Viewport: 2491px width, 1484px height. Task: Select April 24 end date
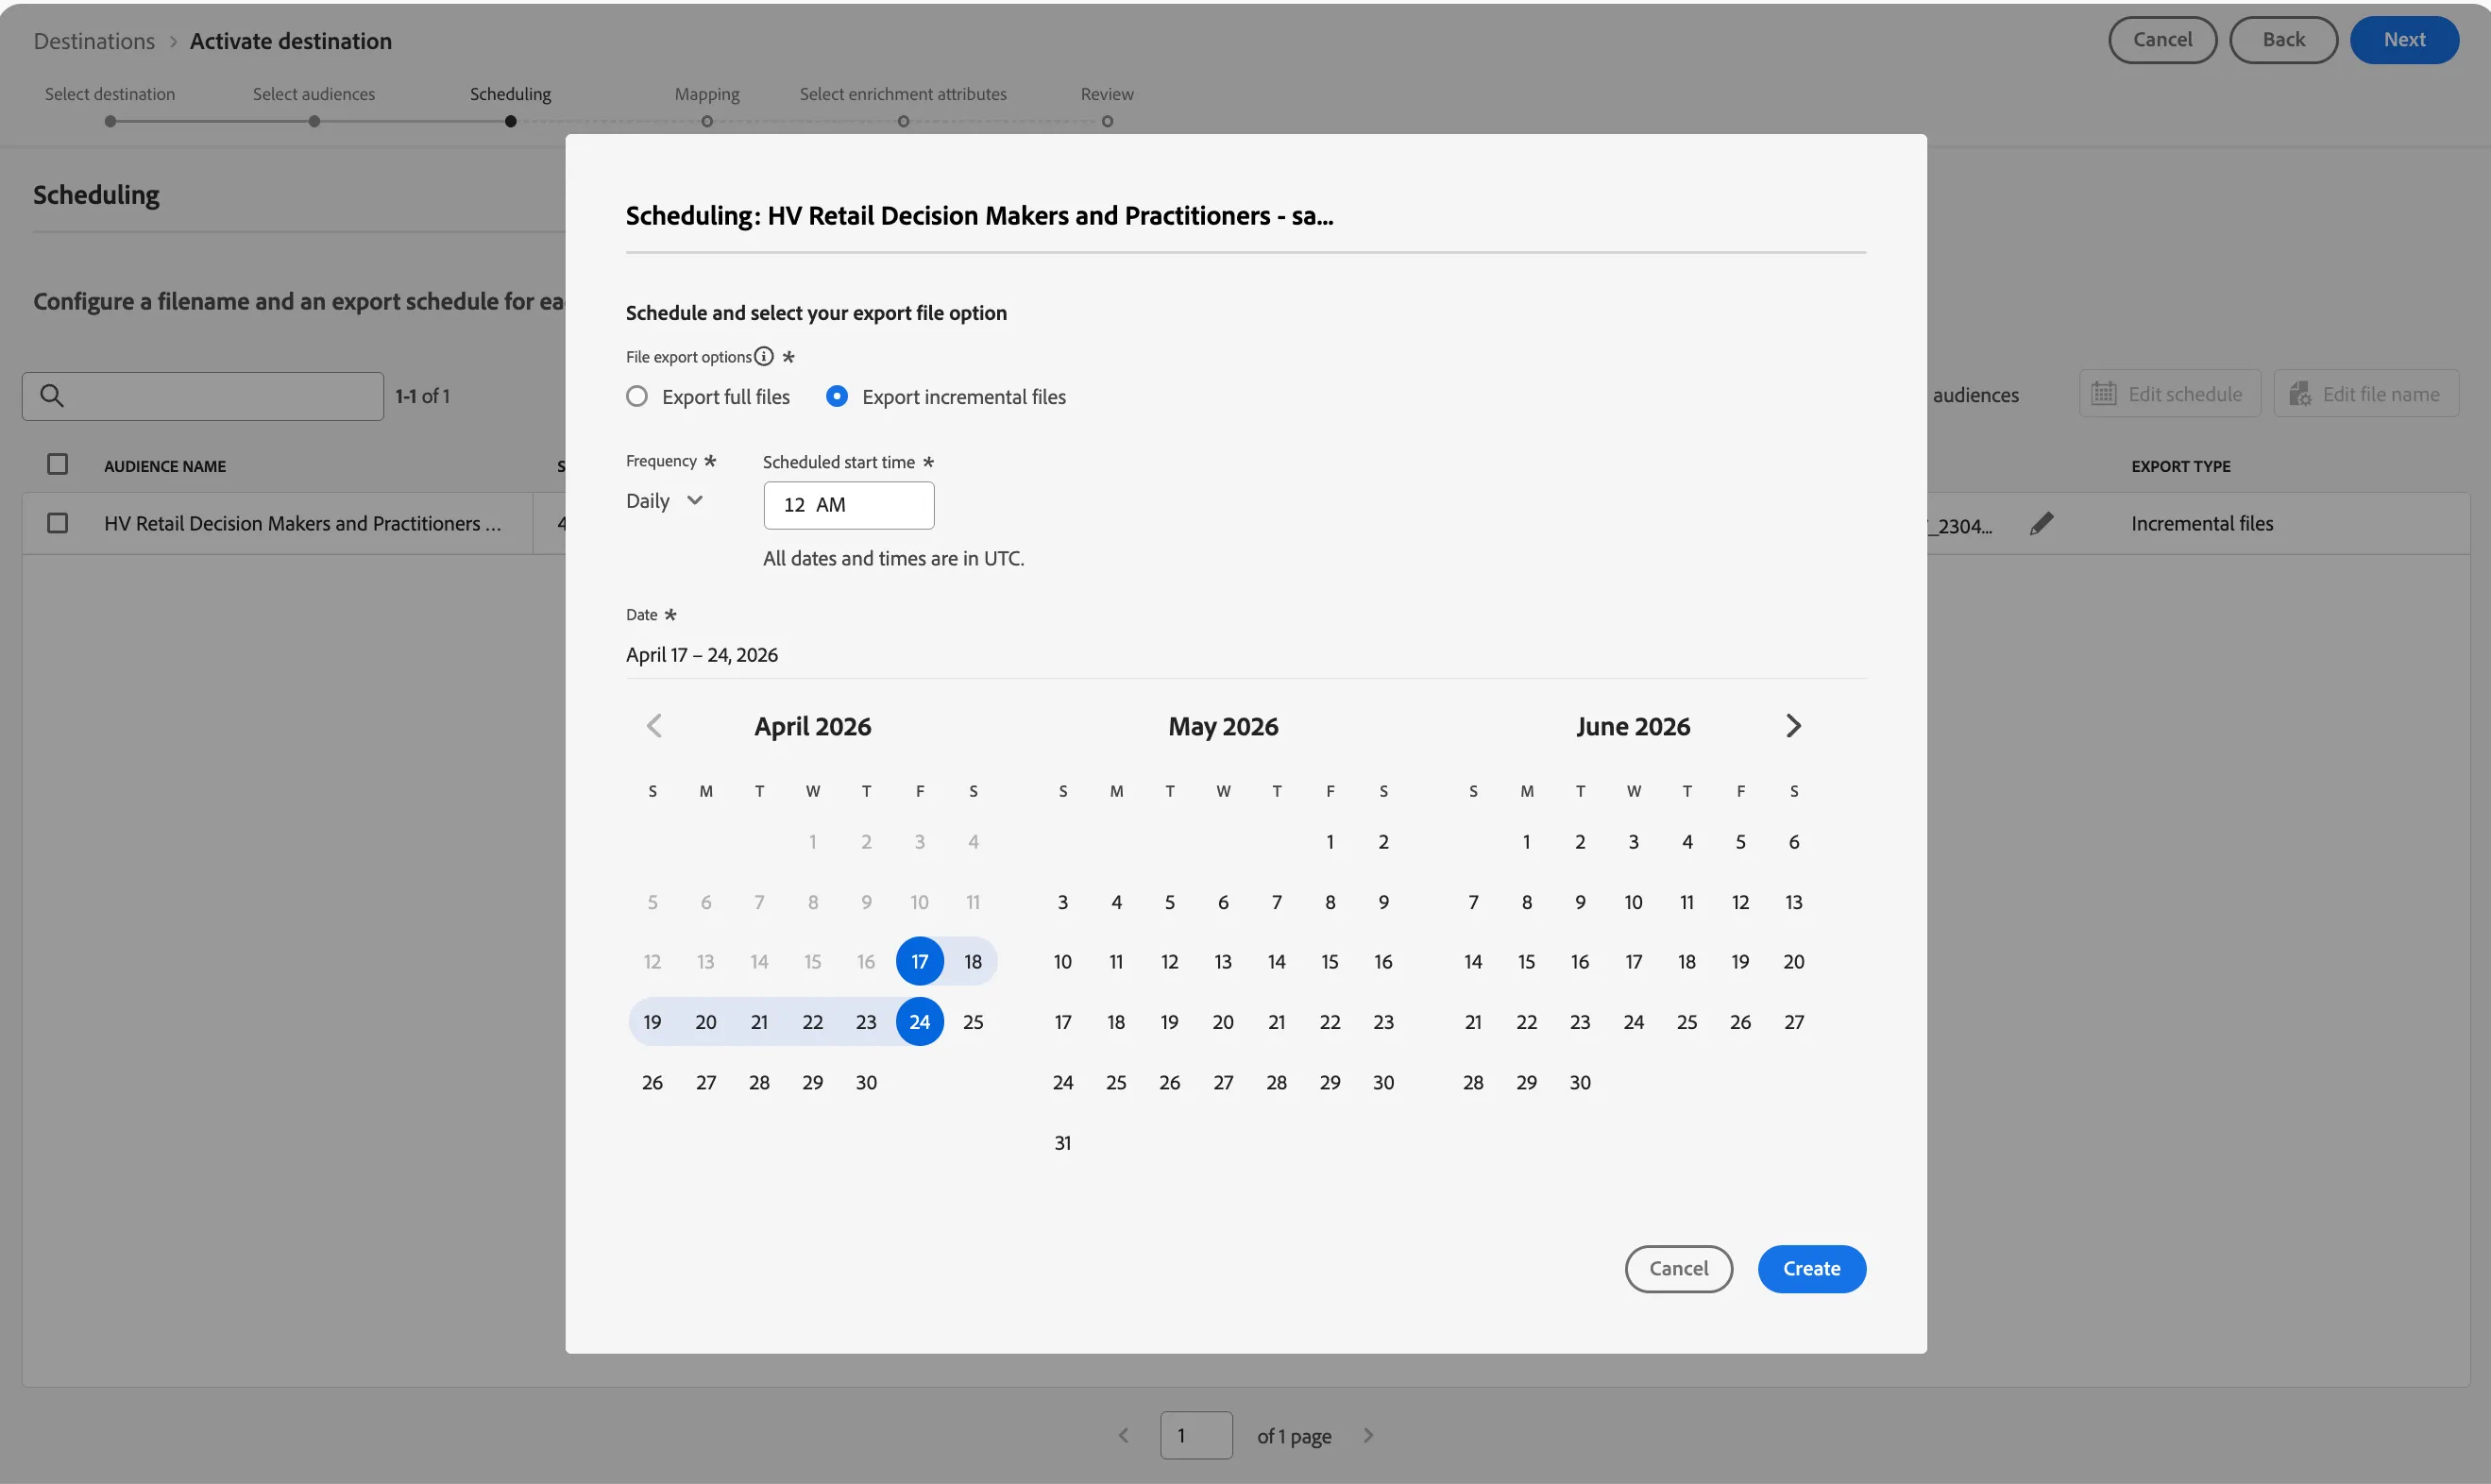(920, 1022)
